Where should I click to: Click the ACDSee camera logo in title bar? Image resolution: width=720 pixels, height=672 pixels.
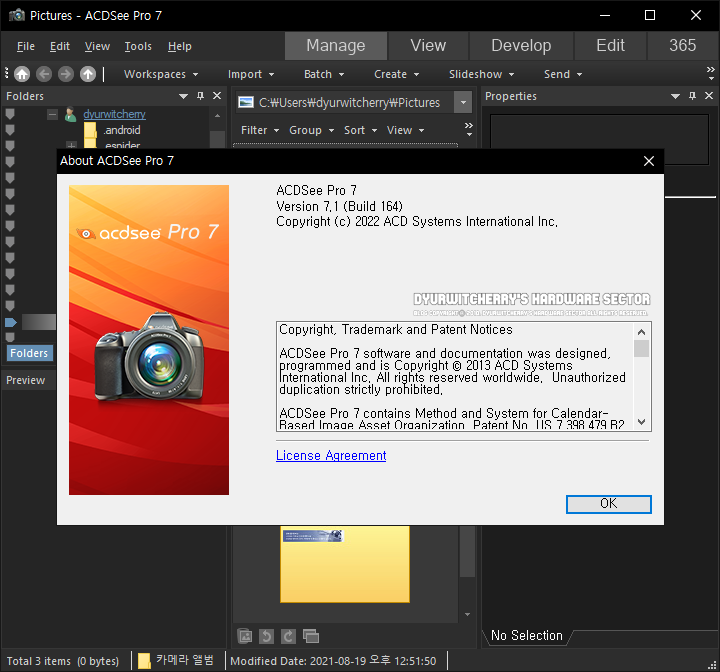click(17, 15)
